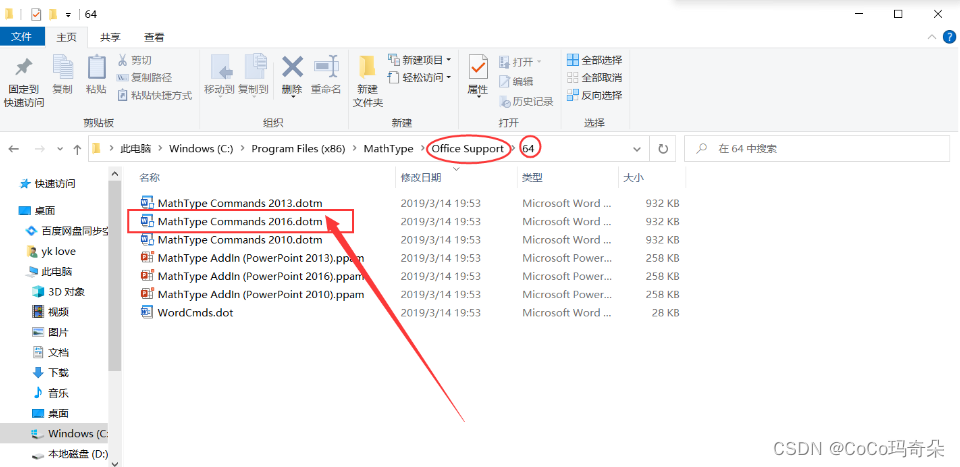Select 百度网盘同步空间 in sidebar

[x=67, y=231]
